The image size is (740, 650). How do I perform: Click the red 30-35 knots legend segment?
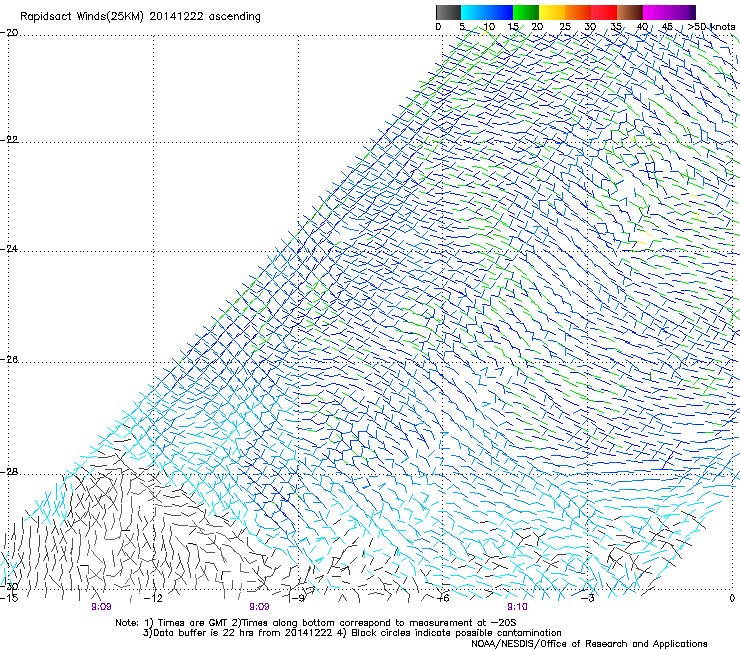tap(604, 12)
